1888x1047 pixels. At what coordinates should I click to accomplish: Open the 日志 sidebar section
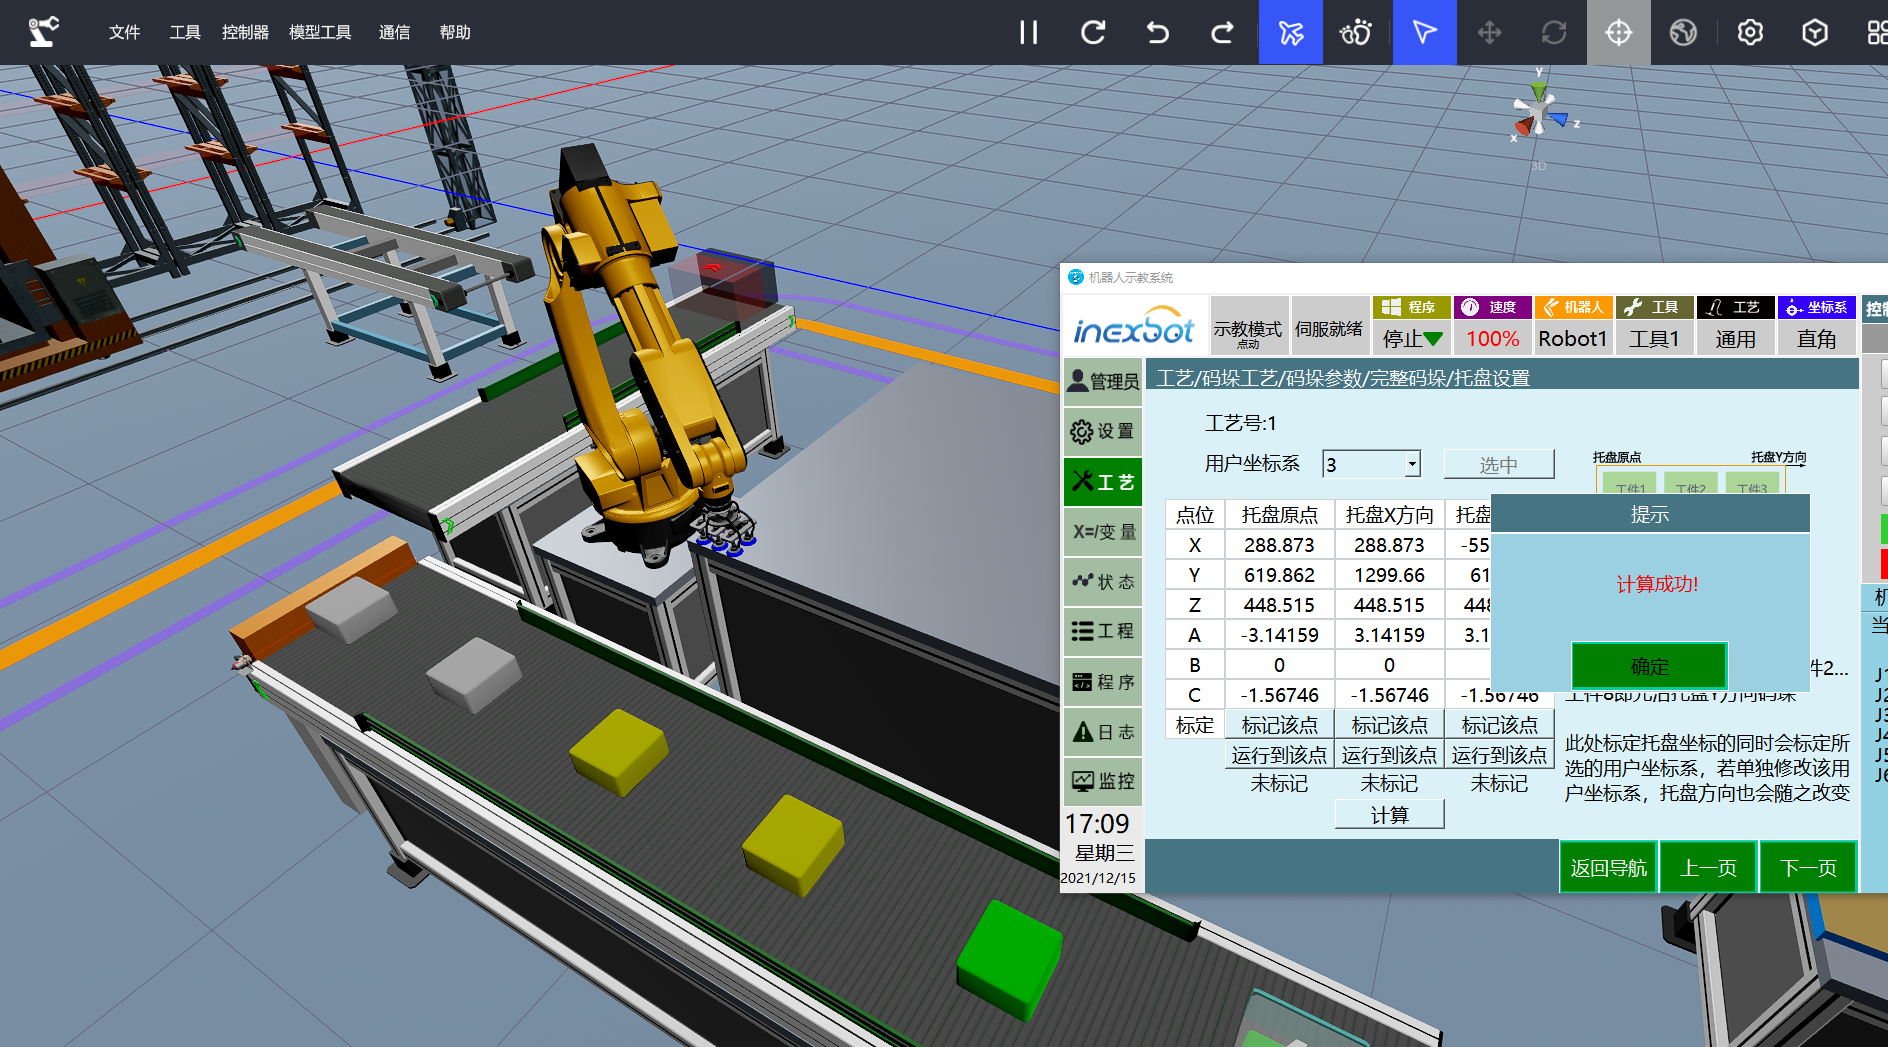(x=1103, y=732)
